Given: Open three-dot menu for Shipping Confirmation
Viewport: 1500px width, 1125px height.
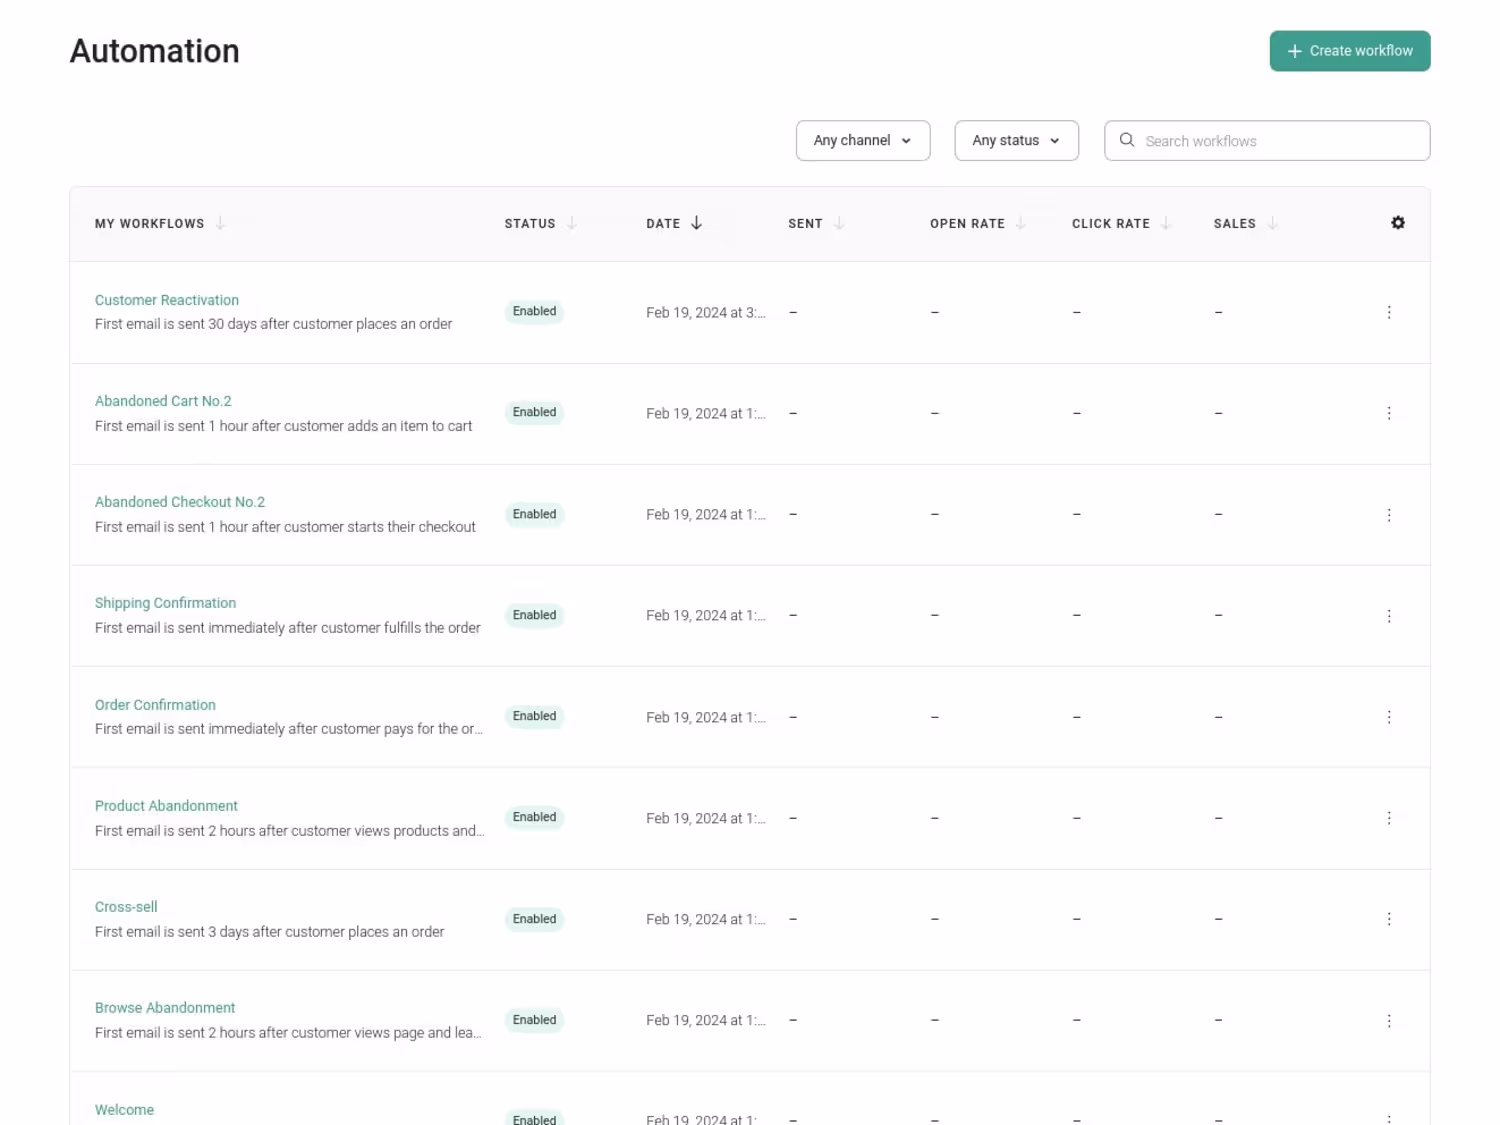Looking at the screenshot, I should pos(1389,616).
